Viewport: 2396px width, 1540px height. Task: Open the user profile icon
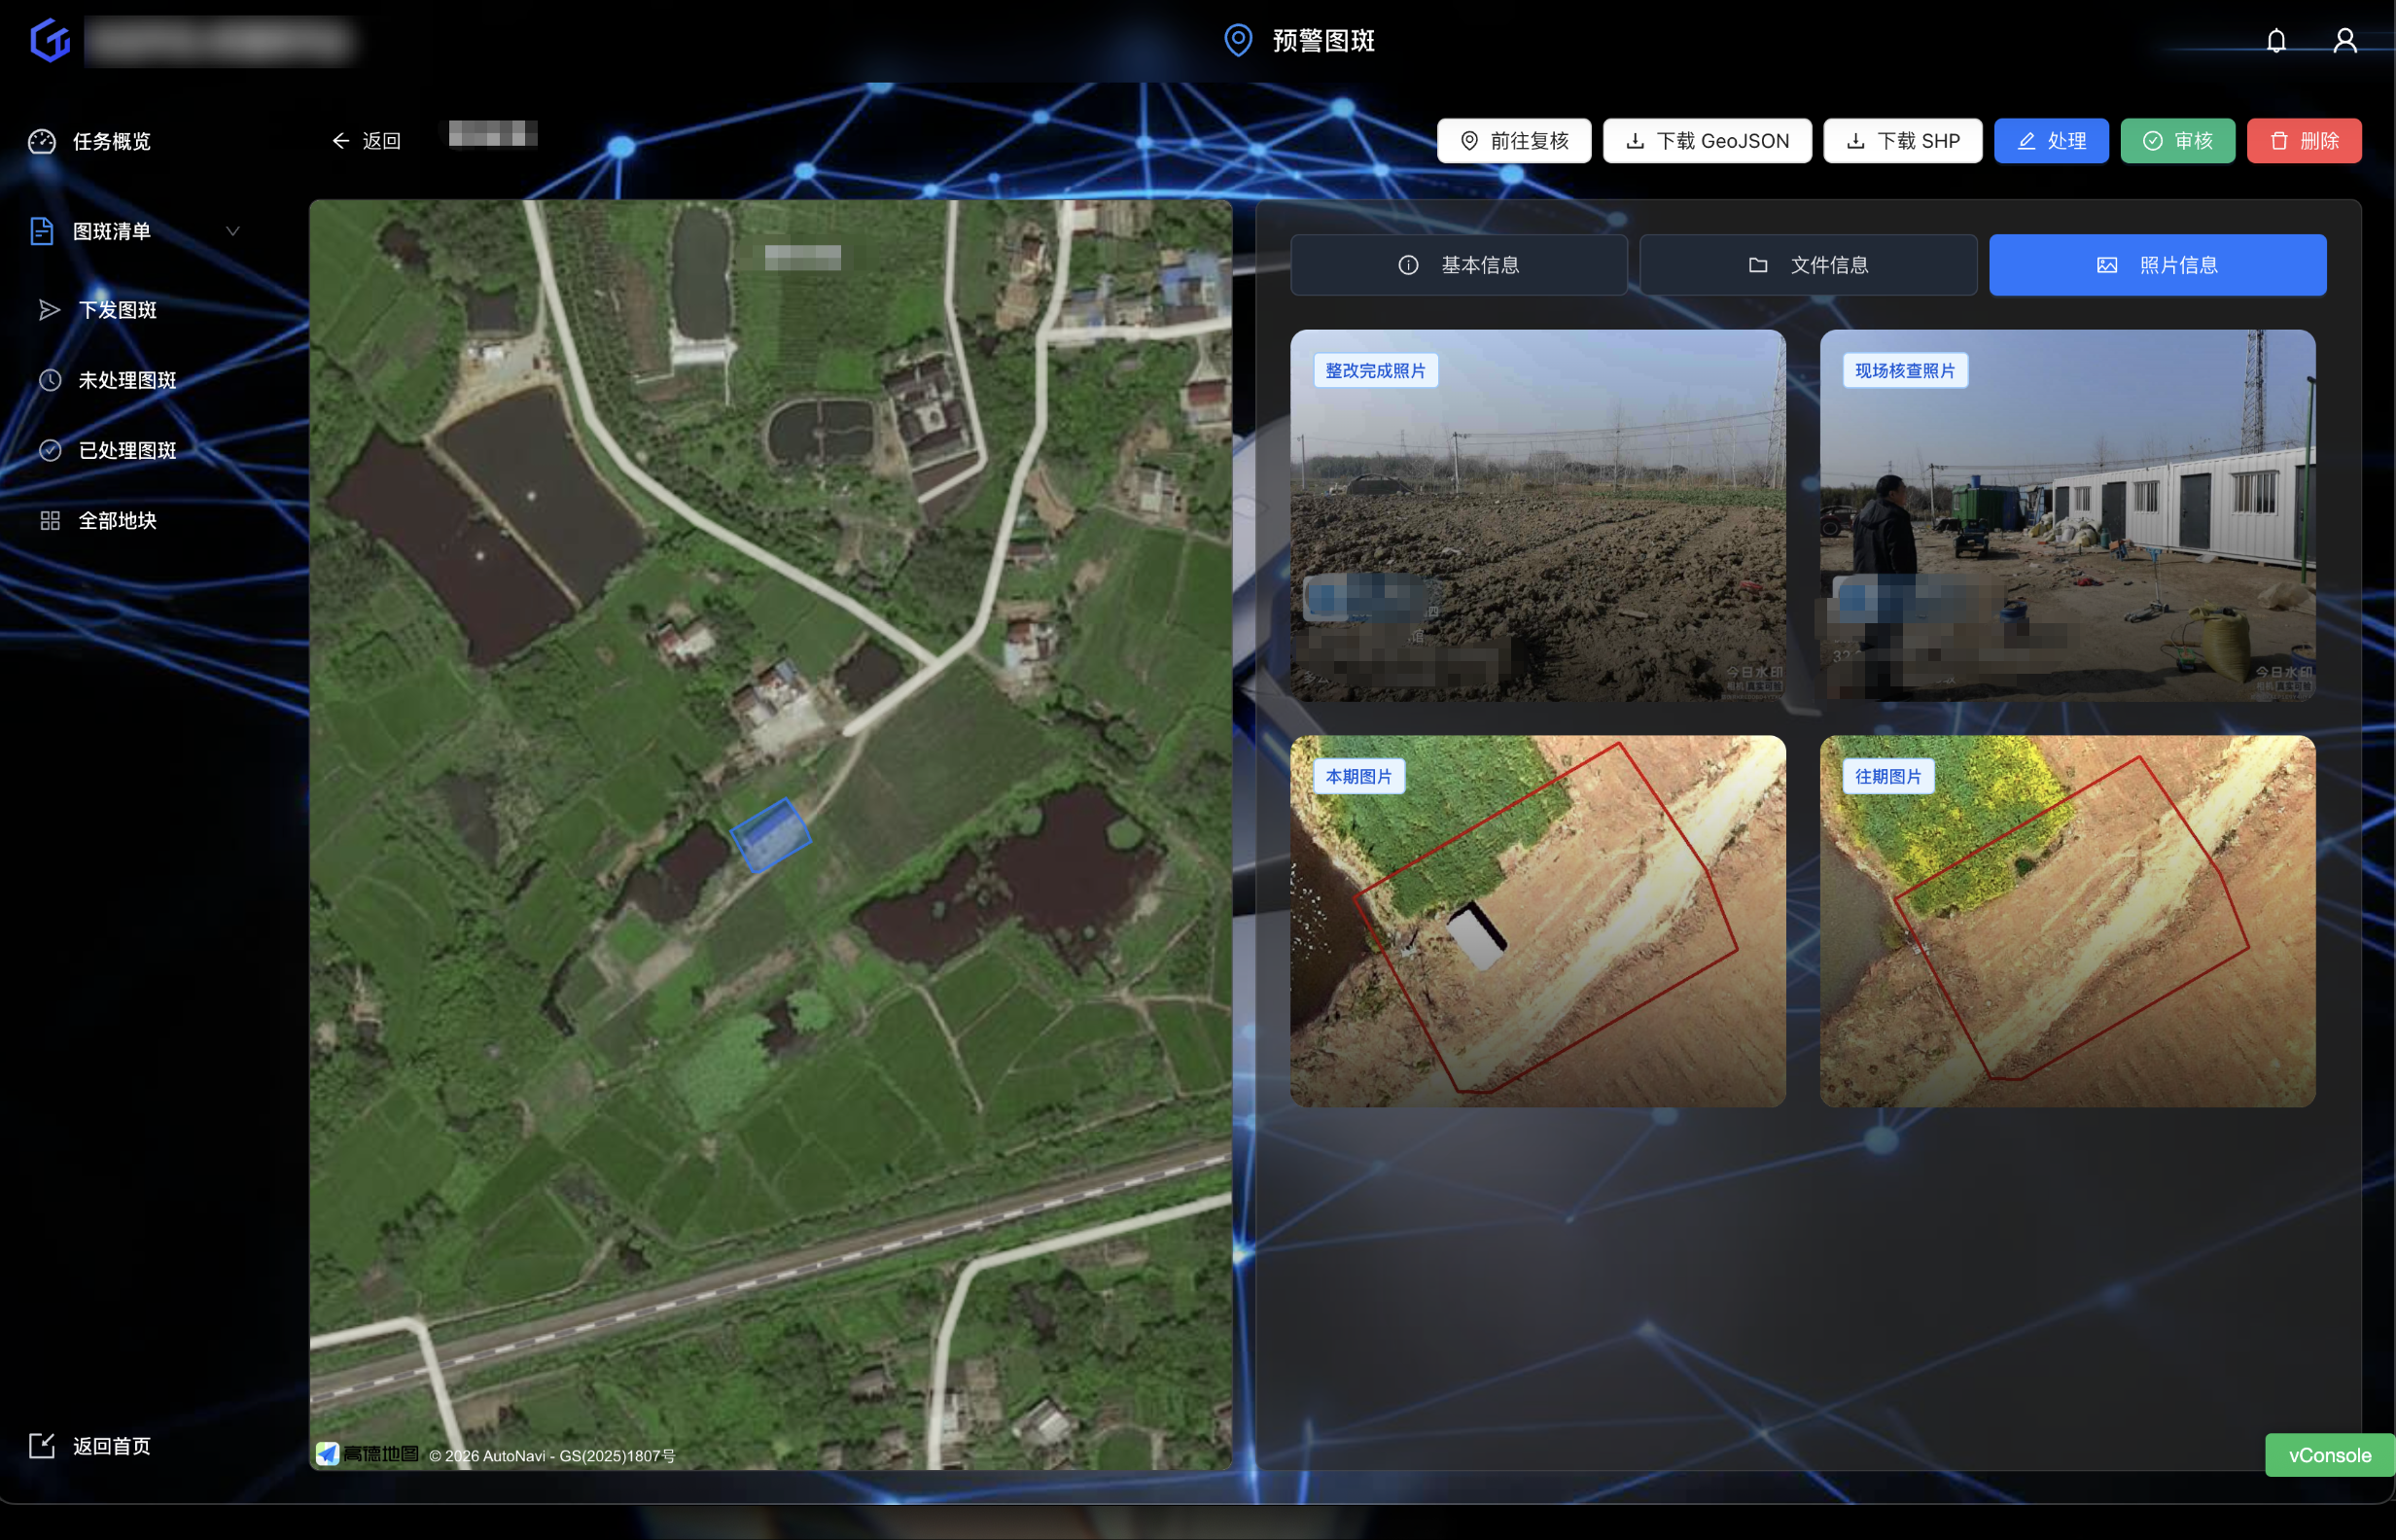click(x=2344, y=41)
